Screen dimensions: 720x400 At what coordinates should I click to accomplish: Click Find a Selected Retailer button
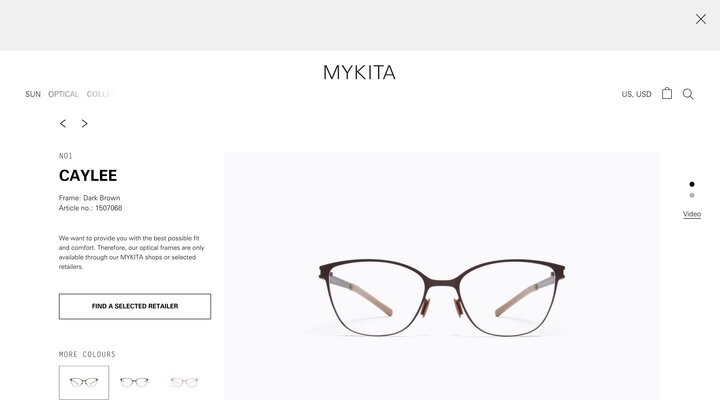pyautogui.click(x=135, y=306)
